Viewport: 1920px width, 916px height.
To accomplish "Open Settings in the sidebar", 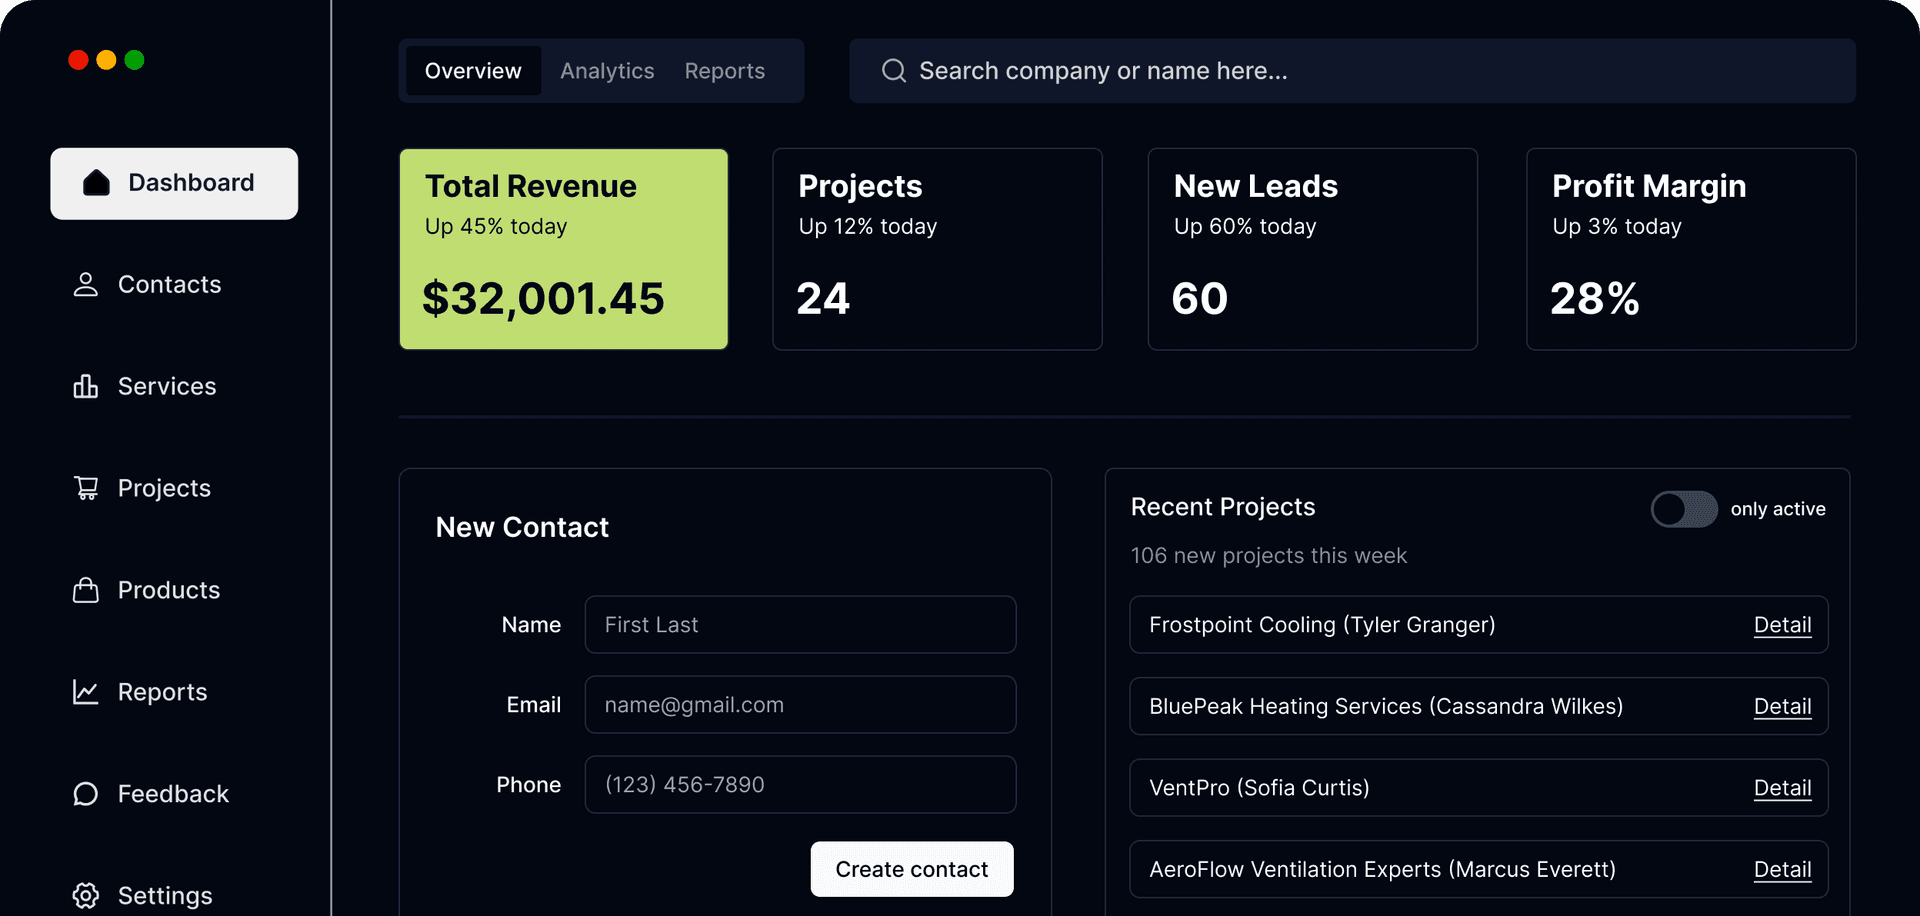I will coord(143,895).
